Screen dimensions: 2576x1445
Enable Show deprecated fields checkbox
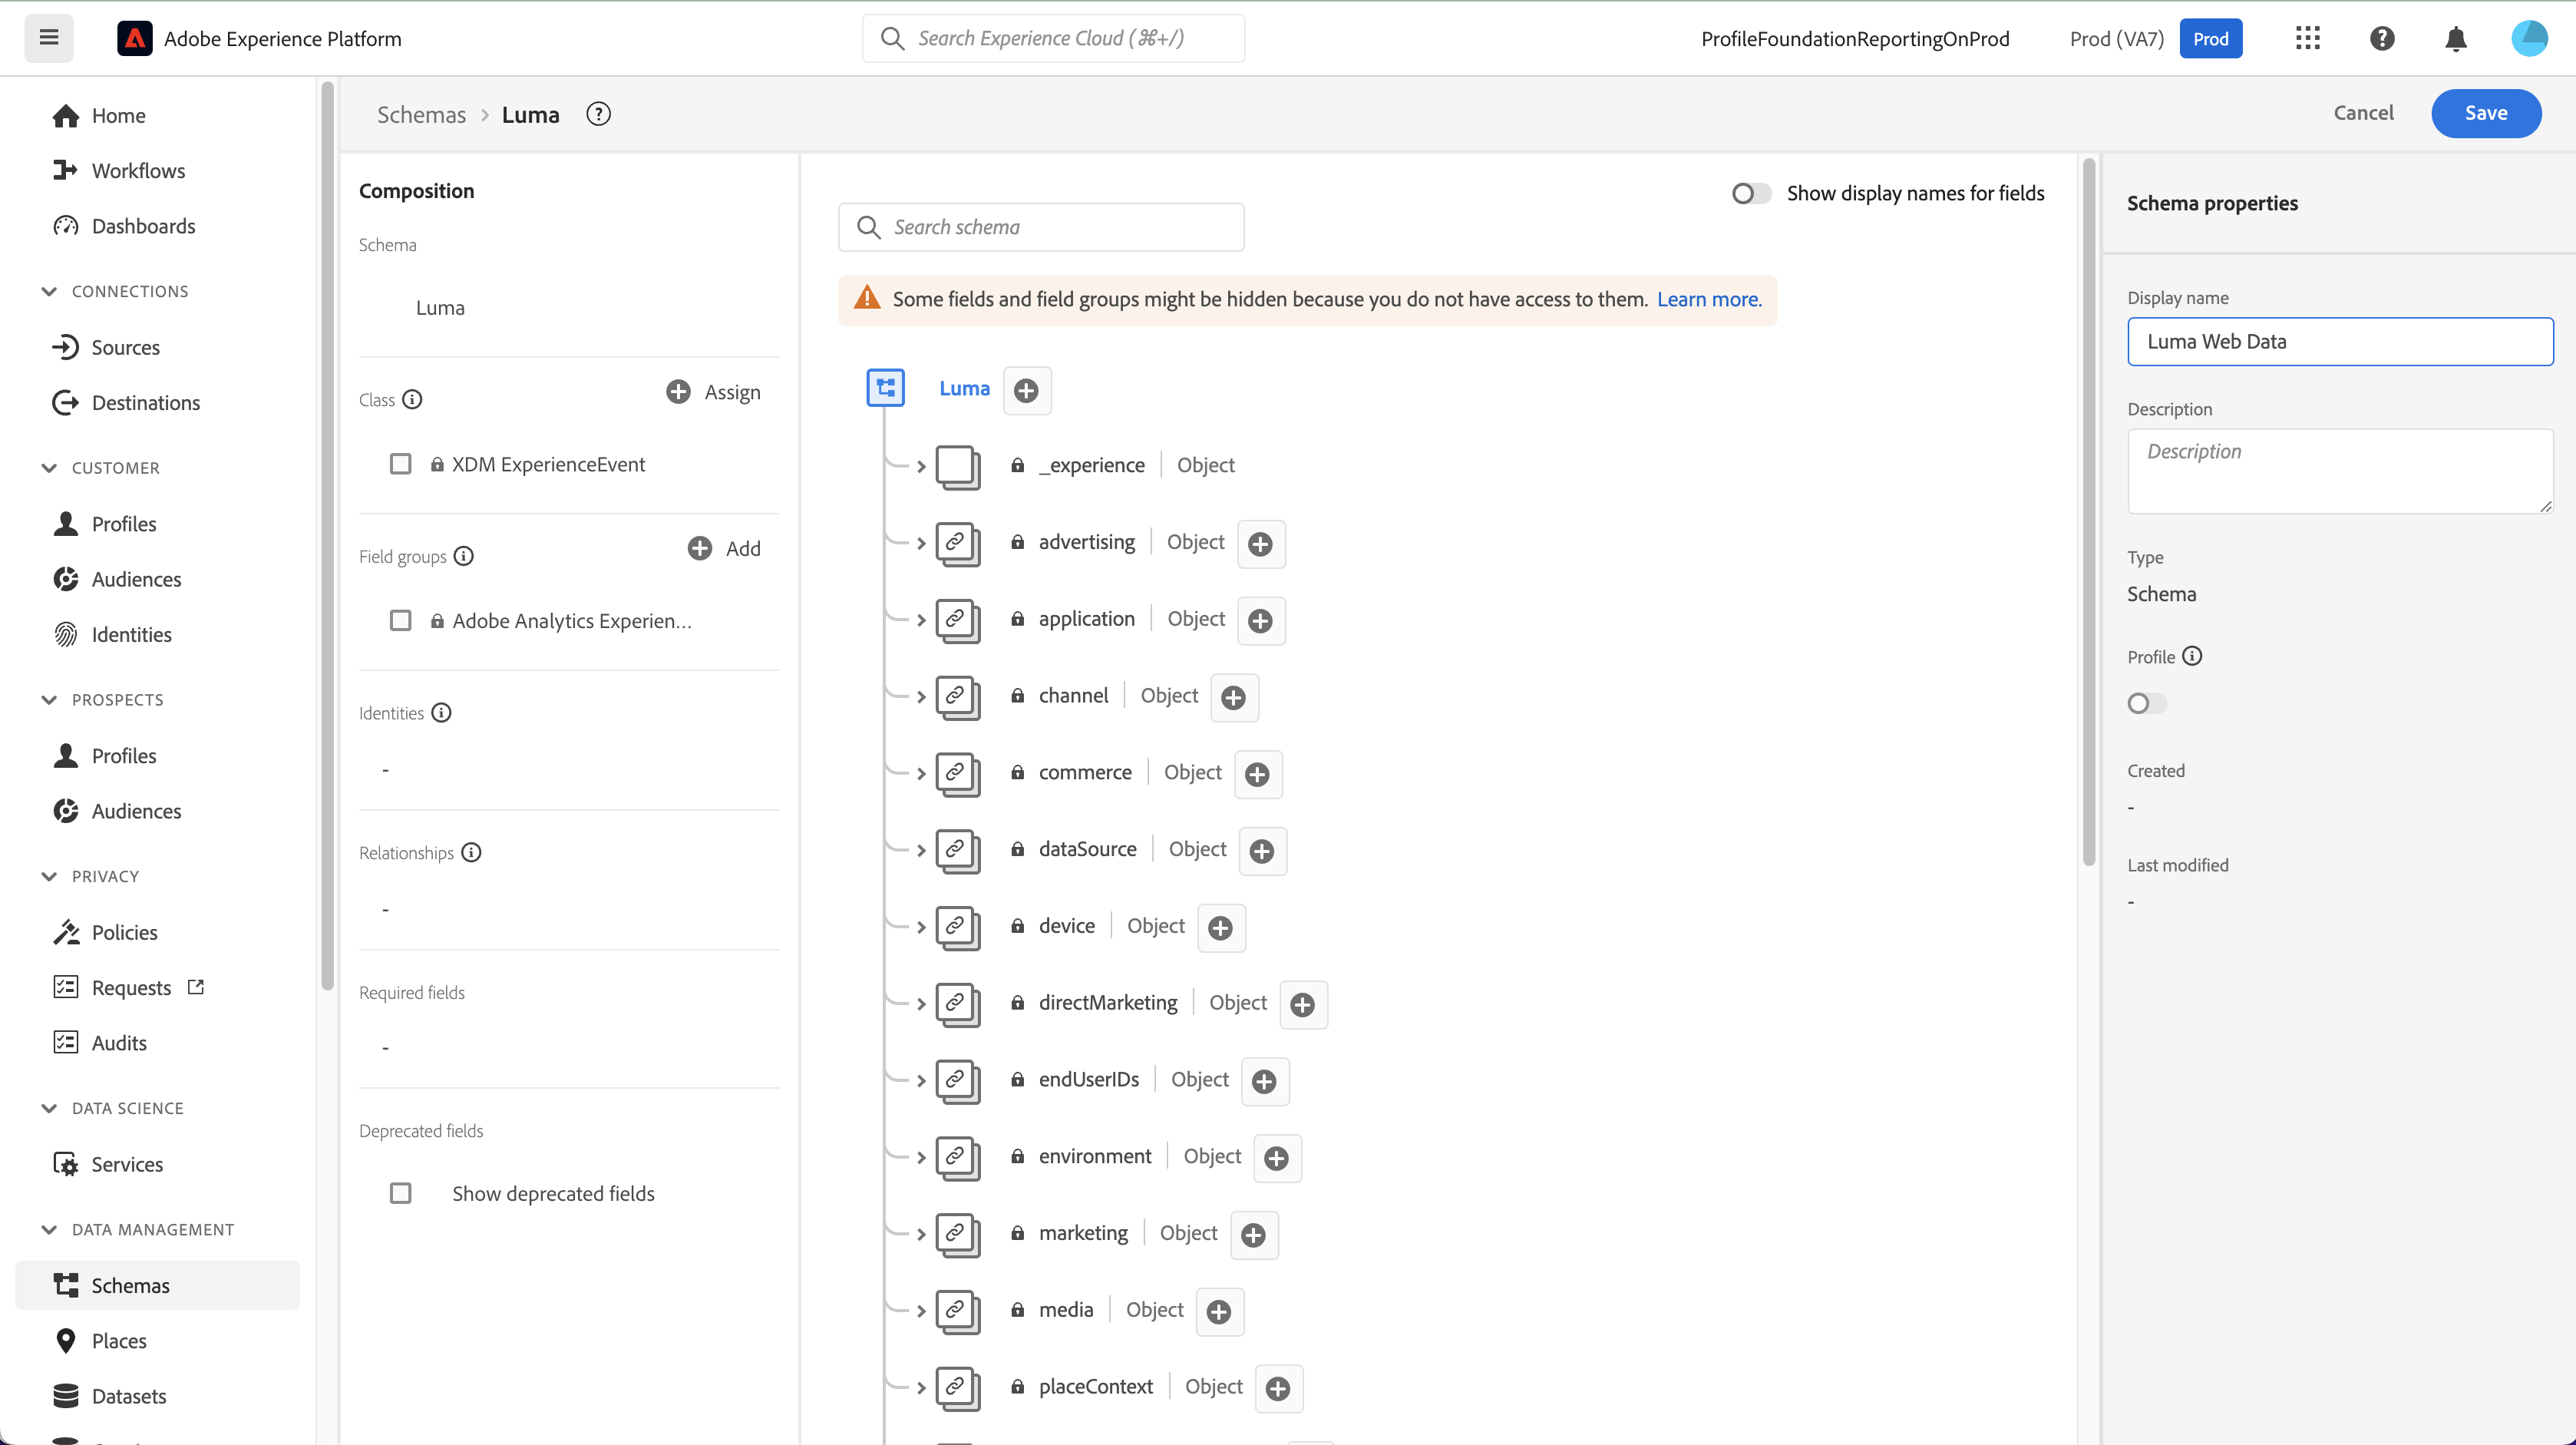point(401,1193)
